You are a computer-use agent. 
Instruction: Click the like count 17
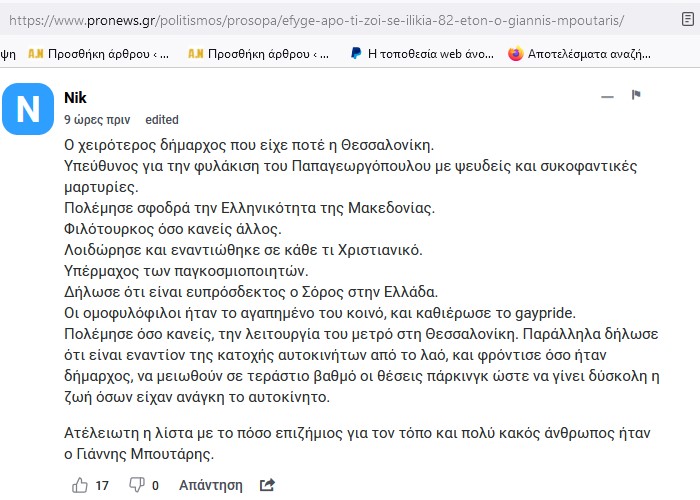tap(102, 486)
